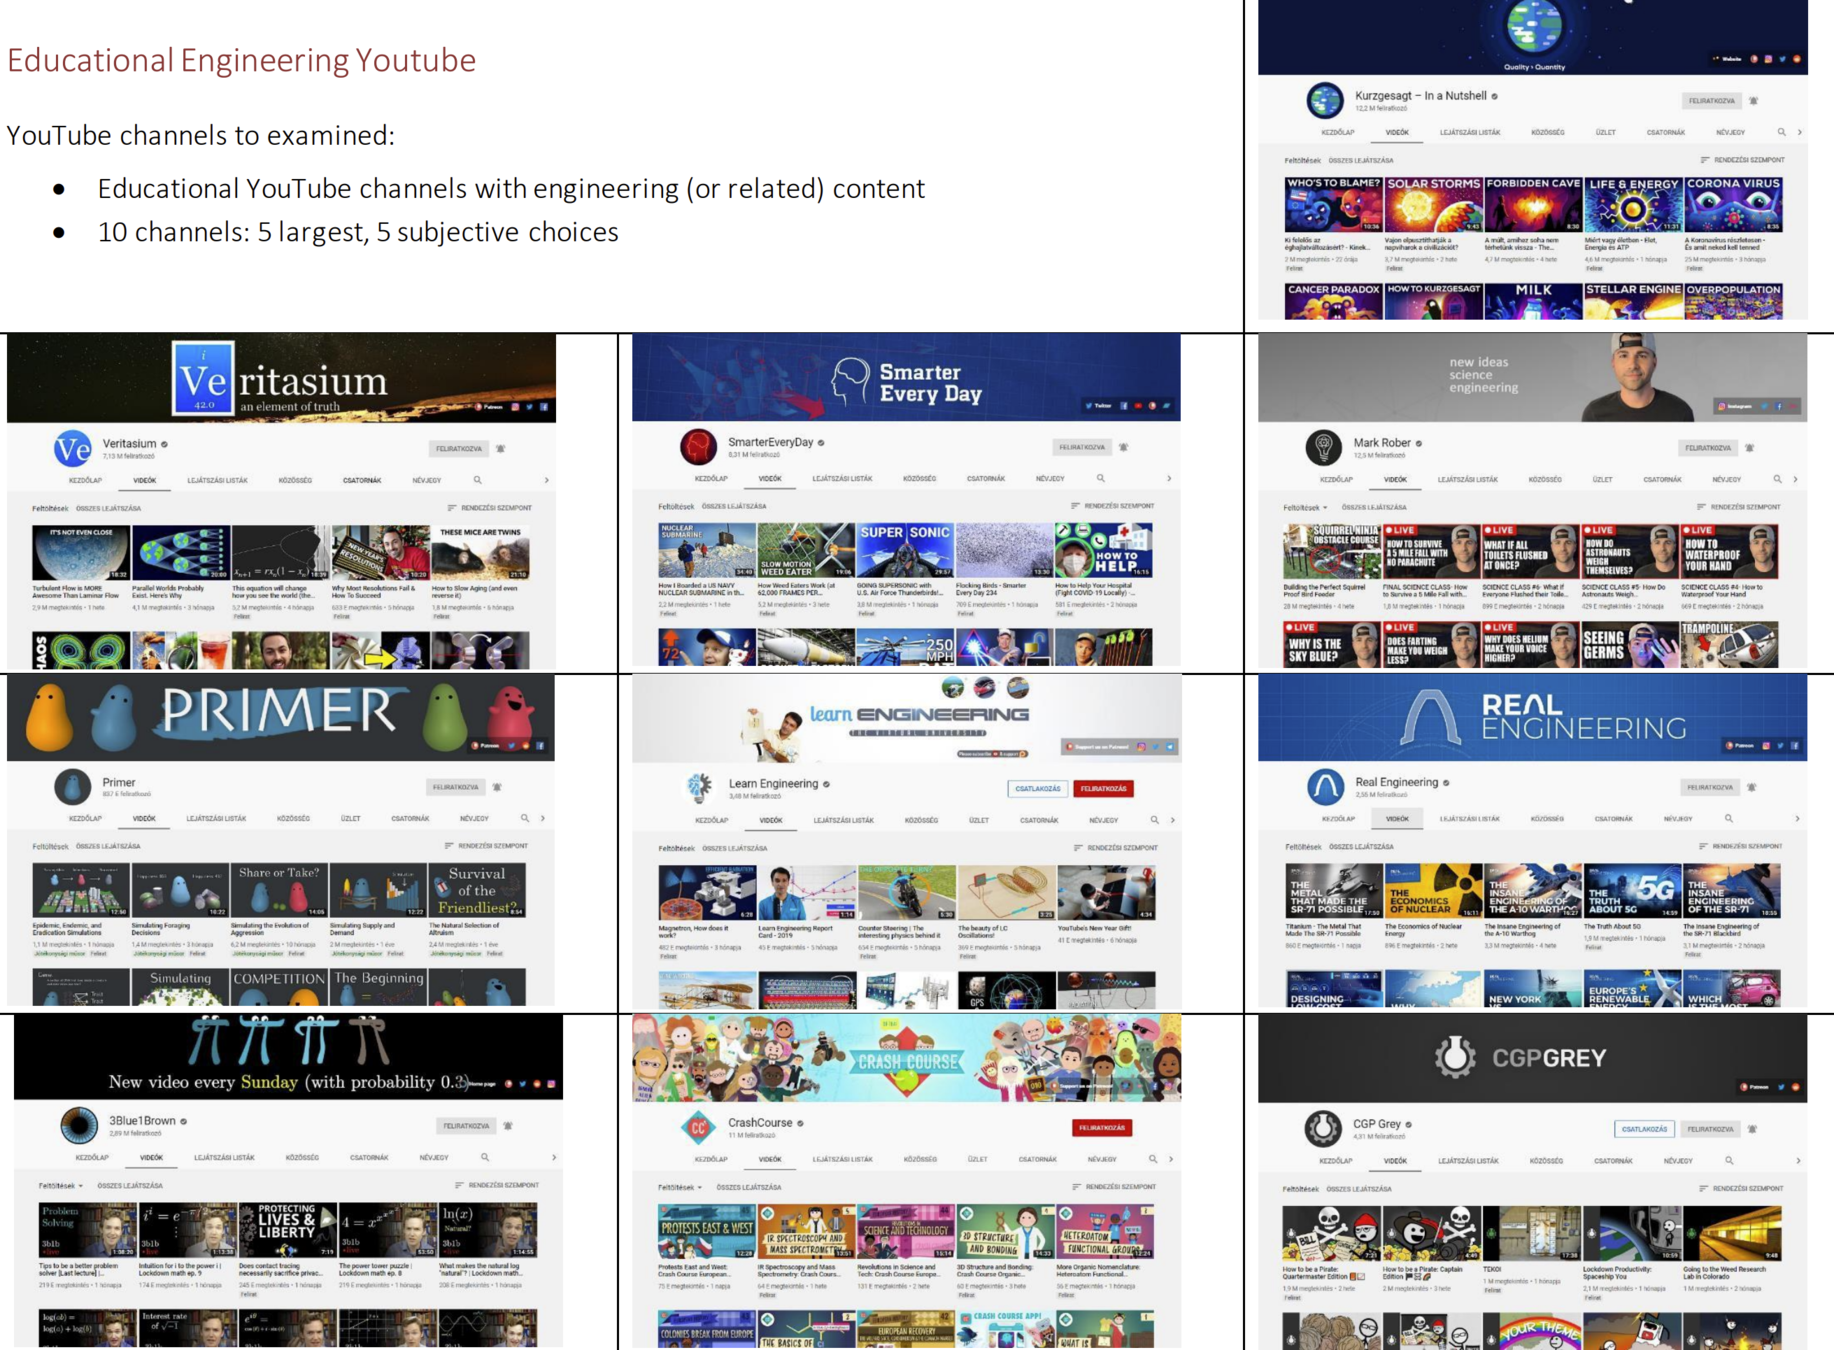Viewport: 1834px width, 1350px height.
Task: Click the CSATLAKOZÁS join button on Learn Engineering
Action: (1037, 788)
